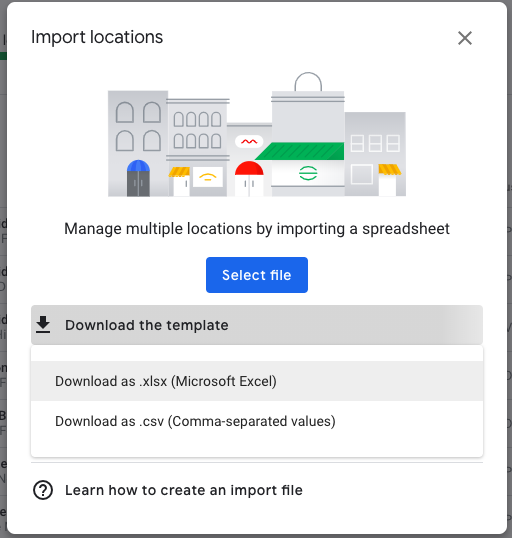Viewport: 512px width, 538px height.
Task: Click the download arrow icon
Action: tap(43, 325)
